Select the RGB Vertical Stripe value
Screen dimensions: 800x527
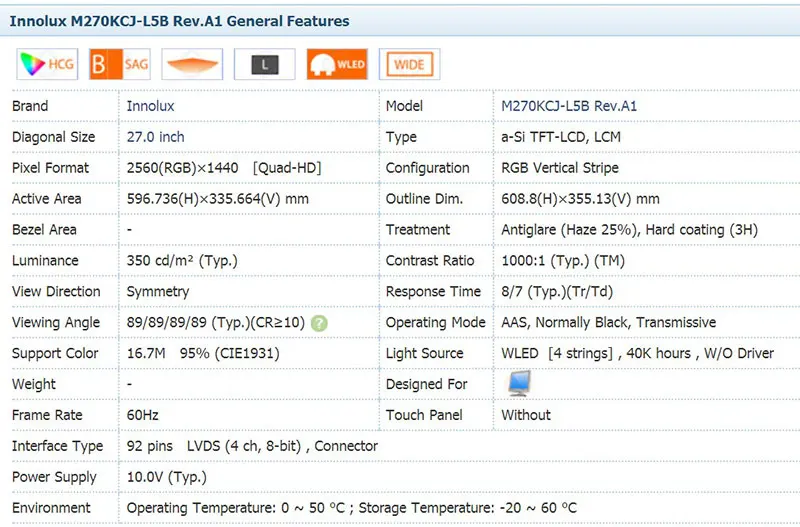coord(560,168)
